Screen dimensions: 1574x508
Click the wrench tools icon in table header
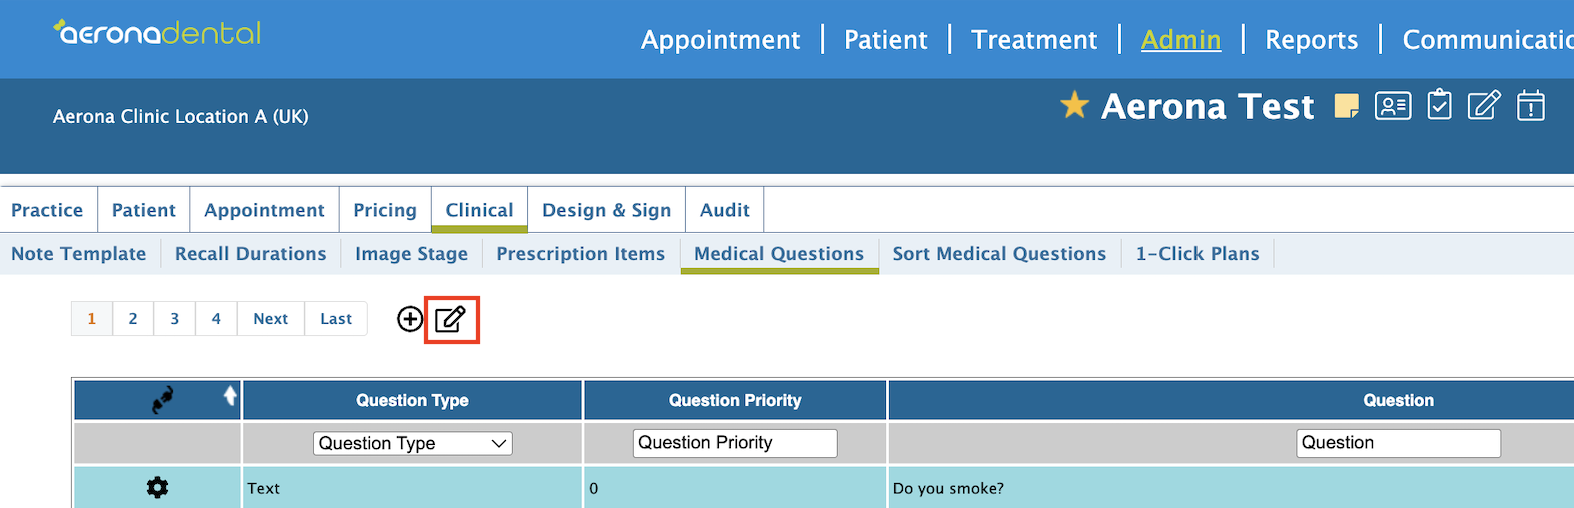[x=162, y=400]
